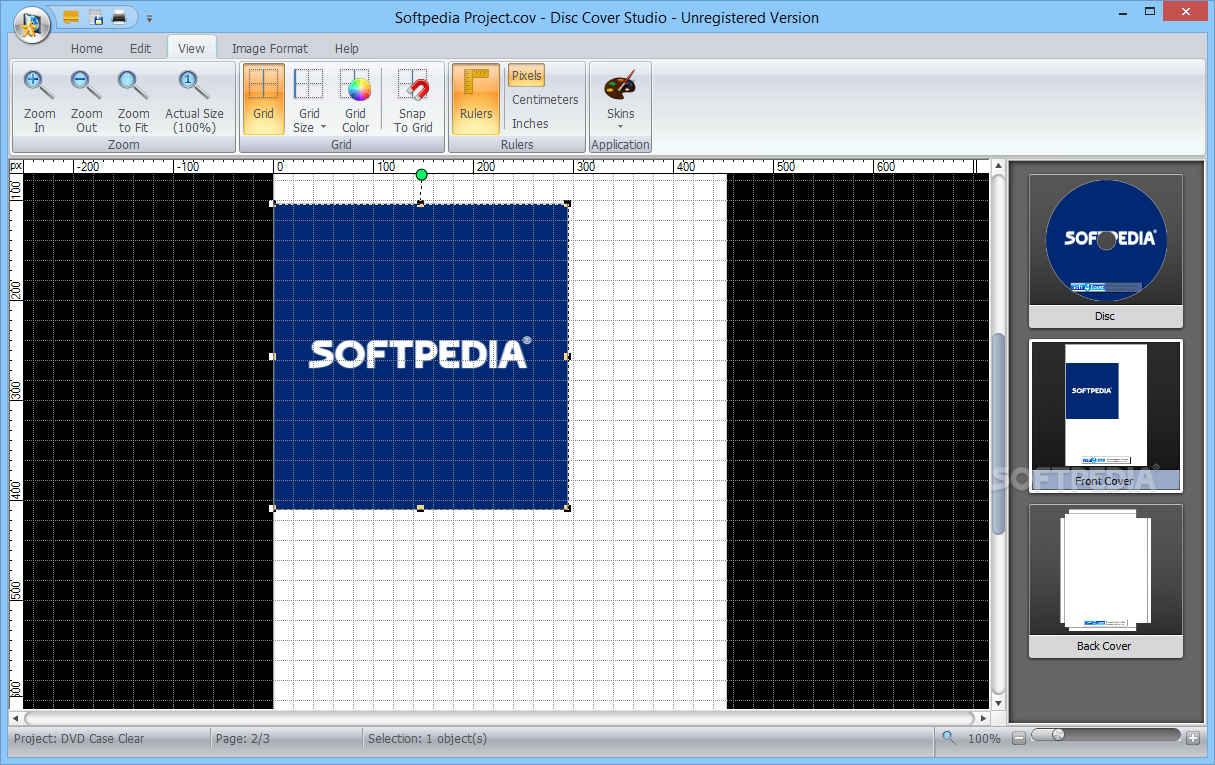Open the Grid Color picker
Viewport: 1215px width, 765px height.
[x=356, y=100]
